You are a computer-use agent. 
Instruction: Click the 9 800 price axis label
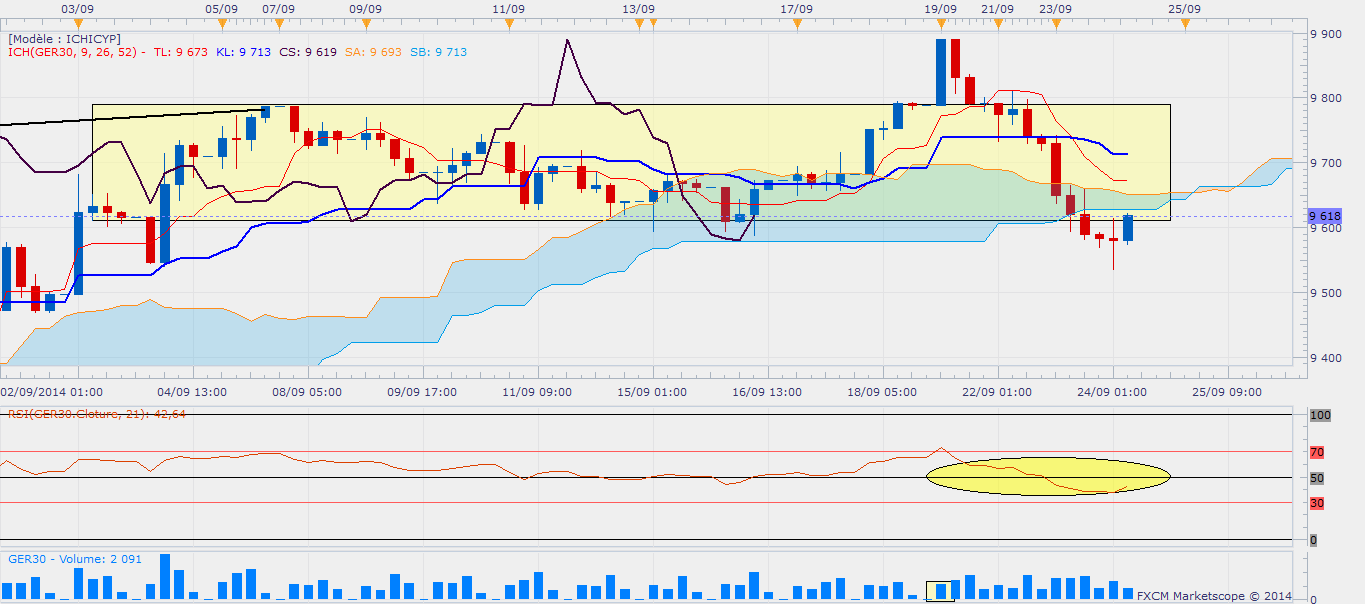1326,98
